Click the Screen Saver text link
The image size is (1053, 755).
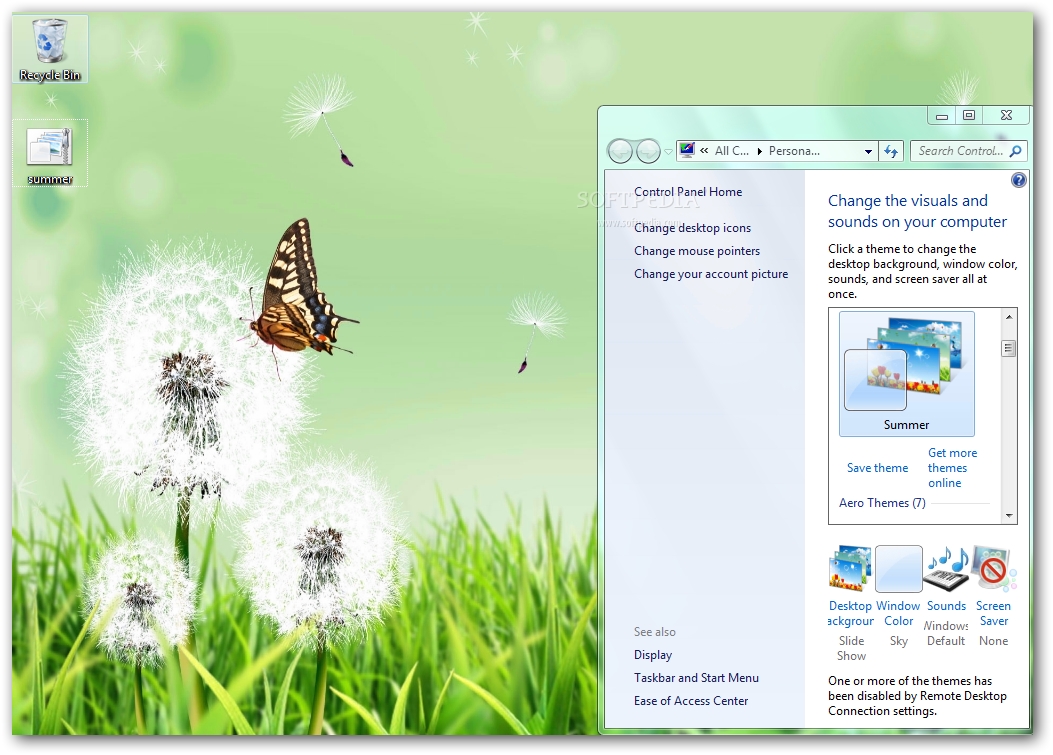click(x=993, y=613)
